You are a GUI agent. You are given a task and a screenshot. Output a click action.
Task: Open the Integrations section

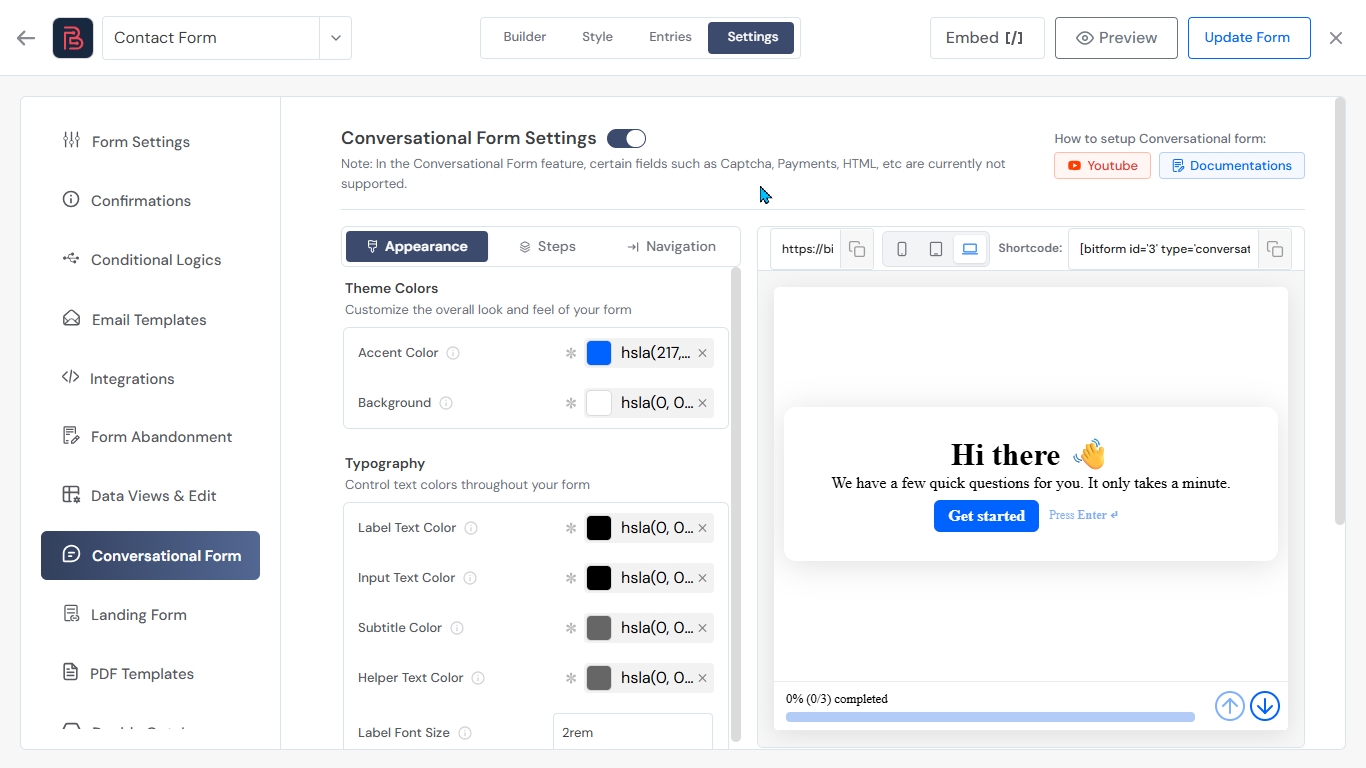pyautogui.click(x=150, y=379)
